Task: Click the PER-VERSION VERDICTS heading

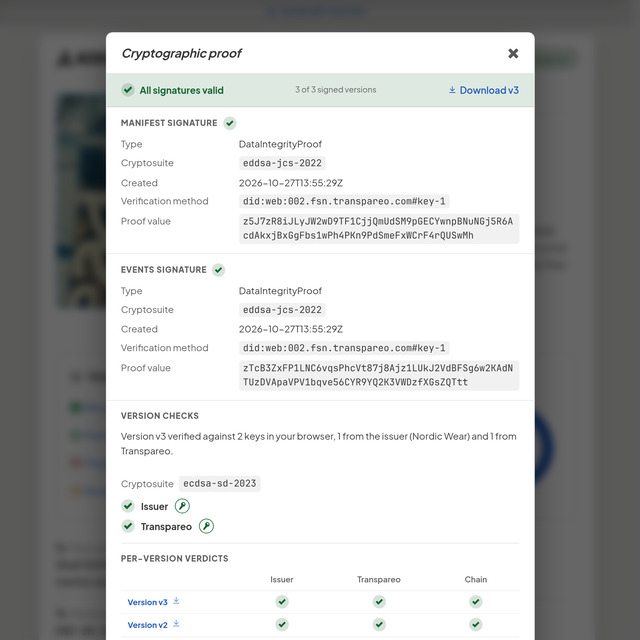Action: pos(174,559)
